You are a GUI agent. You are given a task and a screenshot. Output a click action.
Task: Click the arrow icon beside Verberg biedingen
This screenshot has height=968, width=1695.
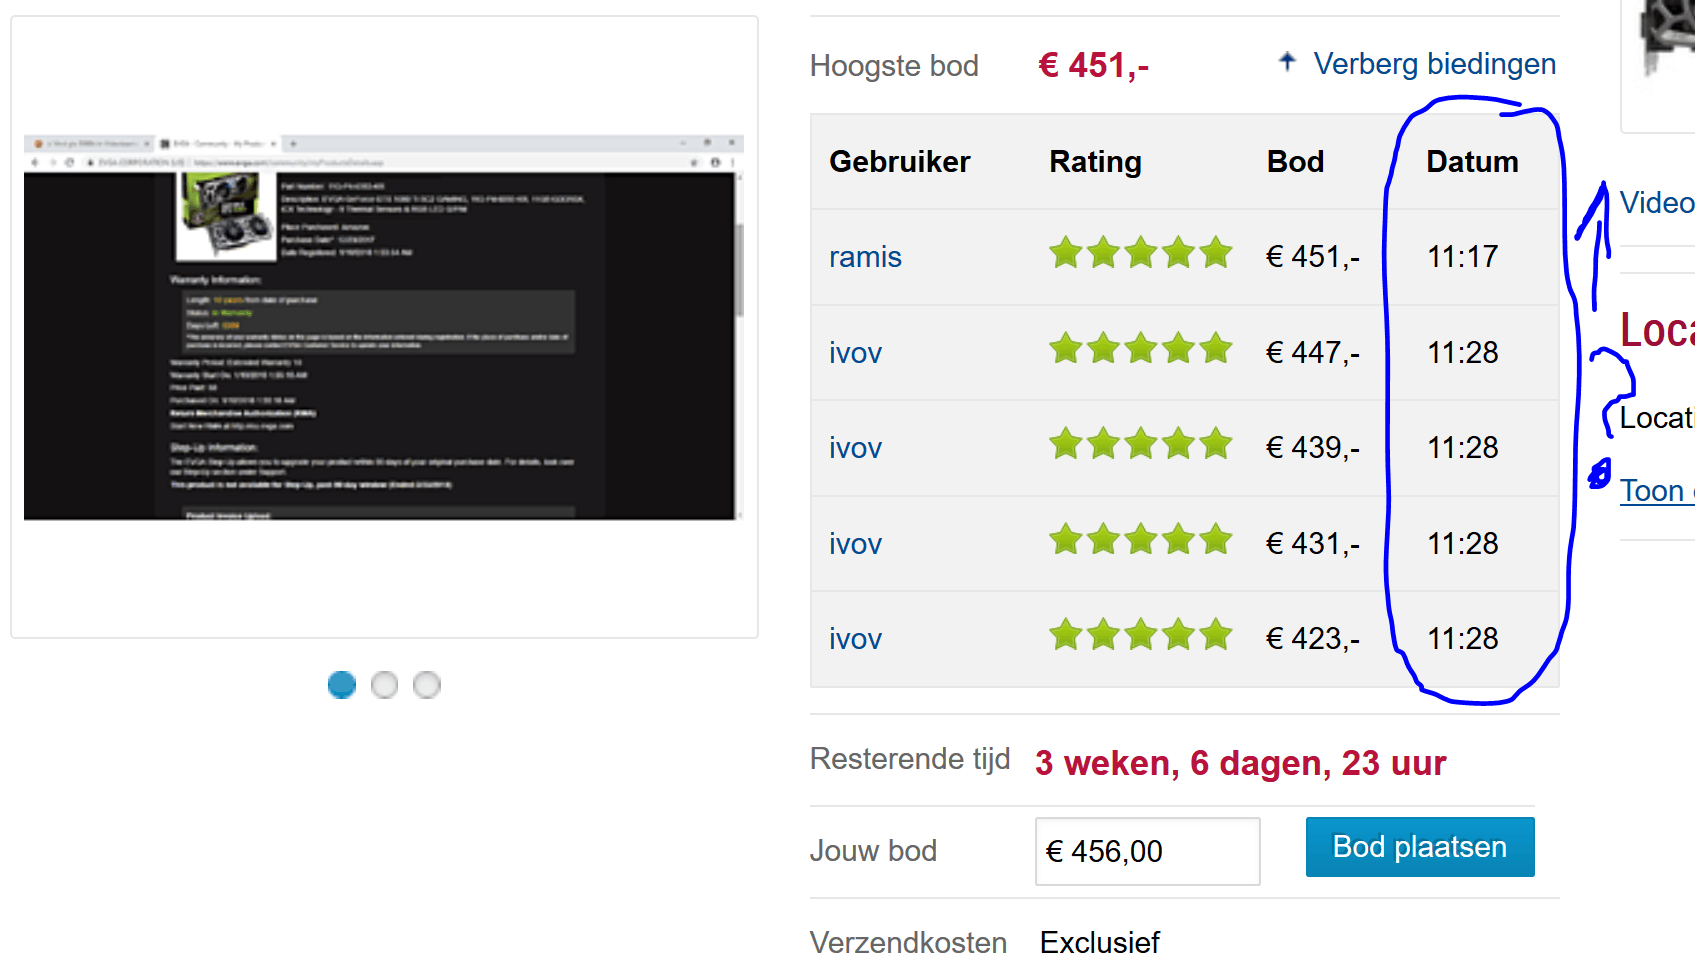(x=1287, y=62)
